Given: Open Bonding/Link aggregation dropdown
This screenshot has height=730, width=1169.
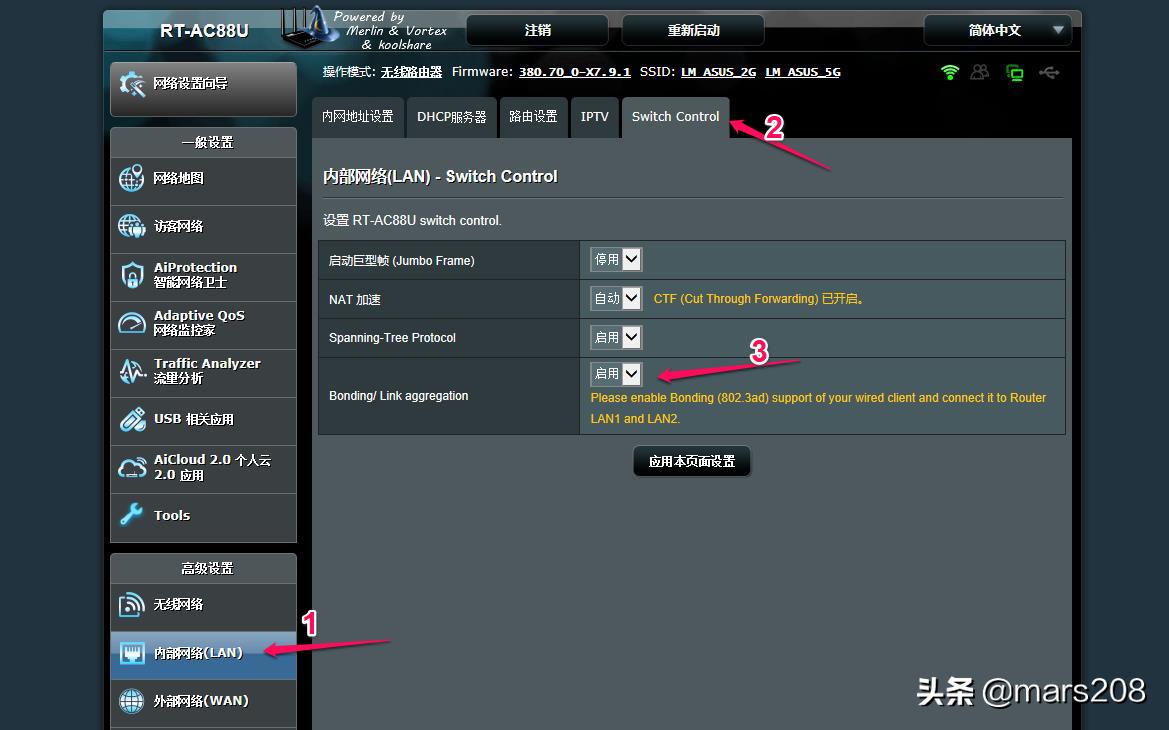Looking at the screenshot, I should tap(616, 374).
